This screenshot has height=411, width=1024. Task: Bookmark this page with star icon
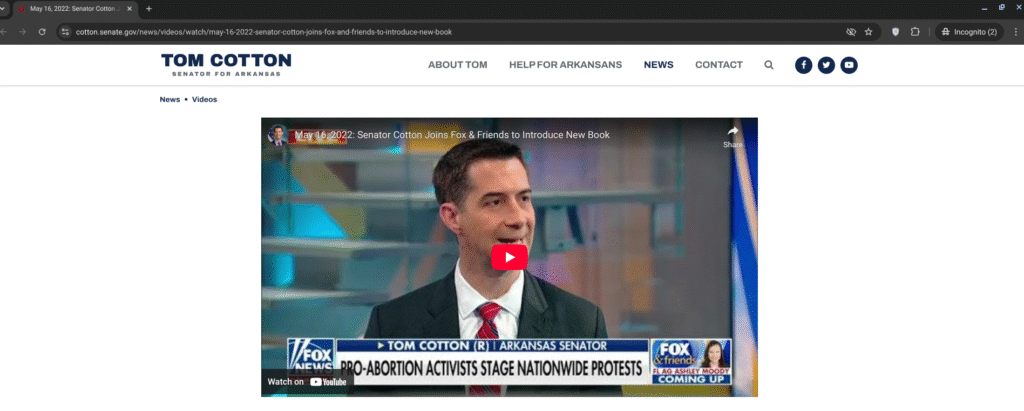[x=868, y=32]
